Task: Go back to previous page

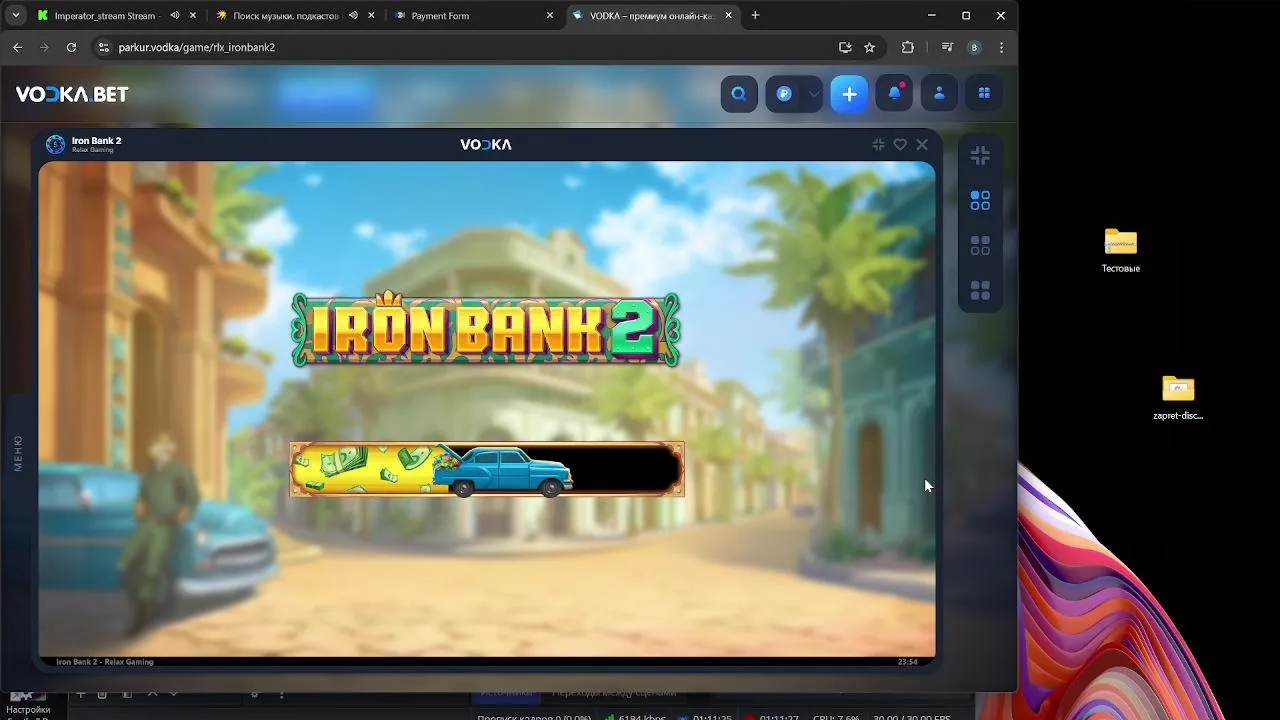Action: [17, 47]
